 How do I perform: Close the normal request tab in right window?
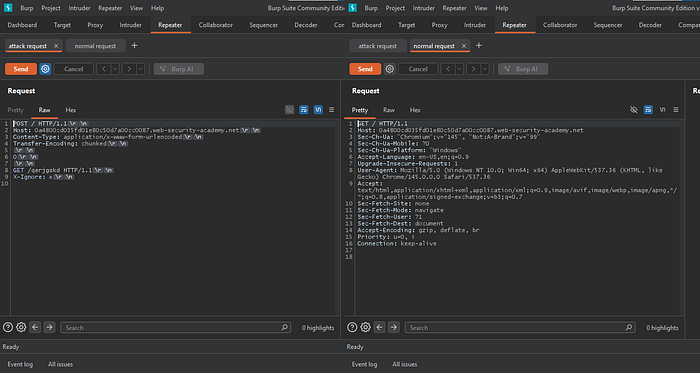(464, 46)
